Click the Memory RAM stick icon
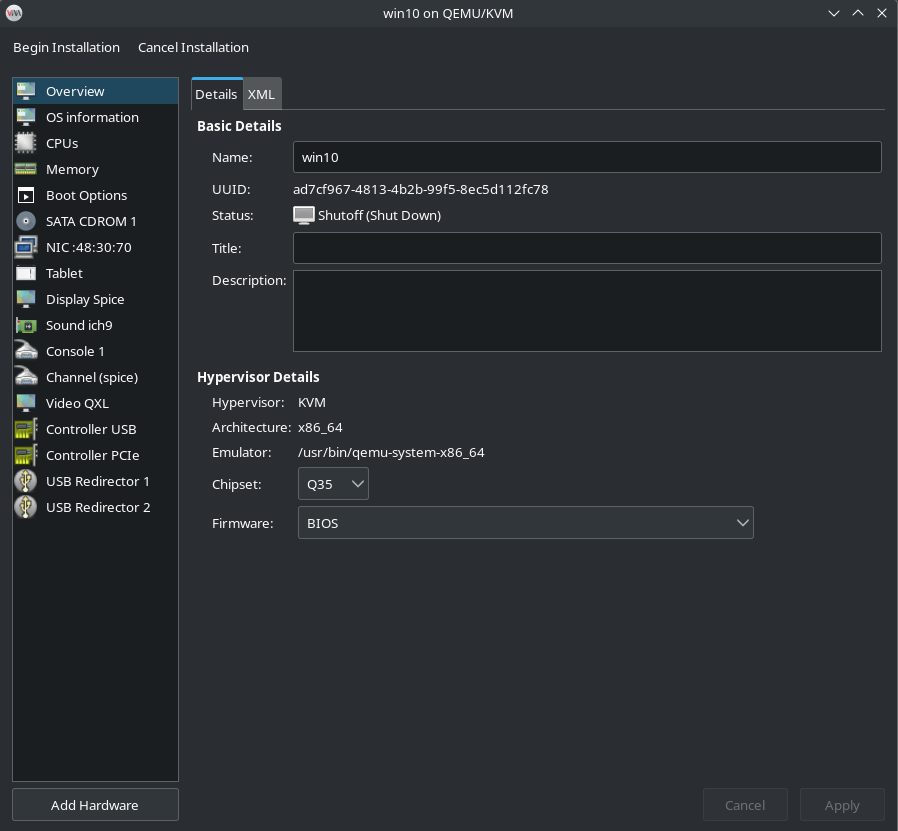 click(26, 169)
